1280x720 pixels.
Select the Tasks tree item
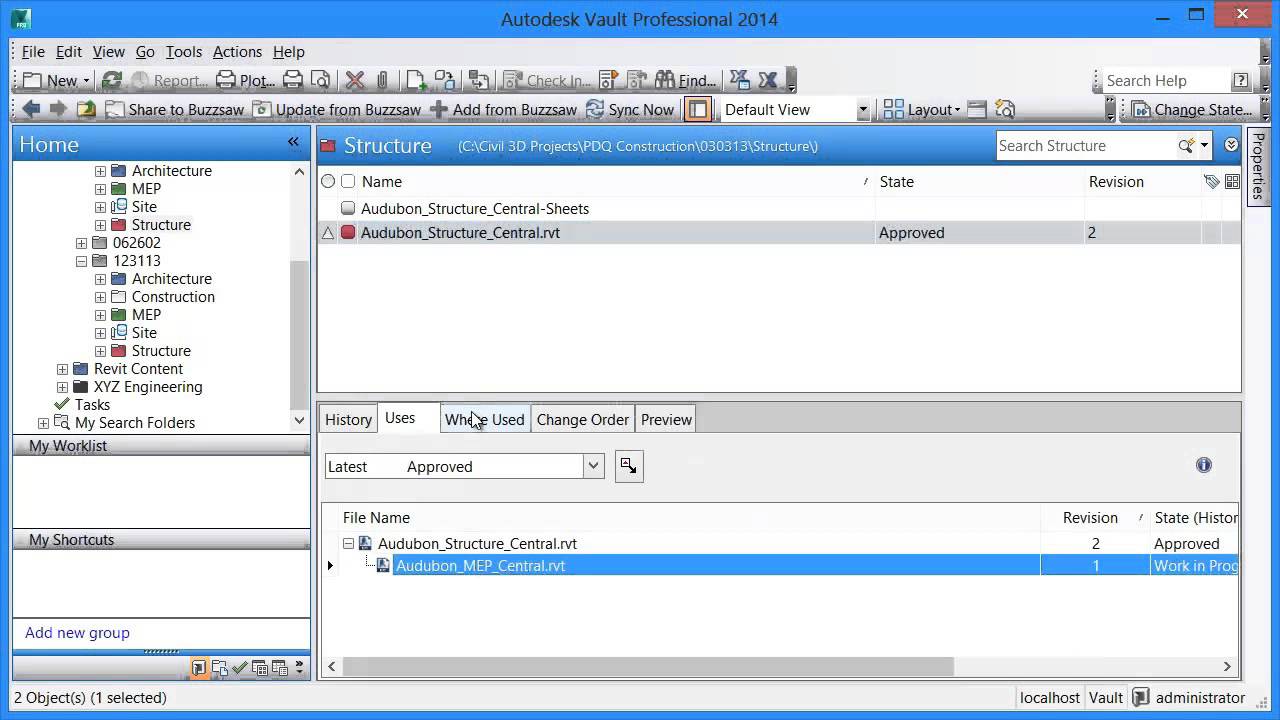92,405
